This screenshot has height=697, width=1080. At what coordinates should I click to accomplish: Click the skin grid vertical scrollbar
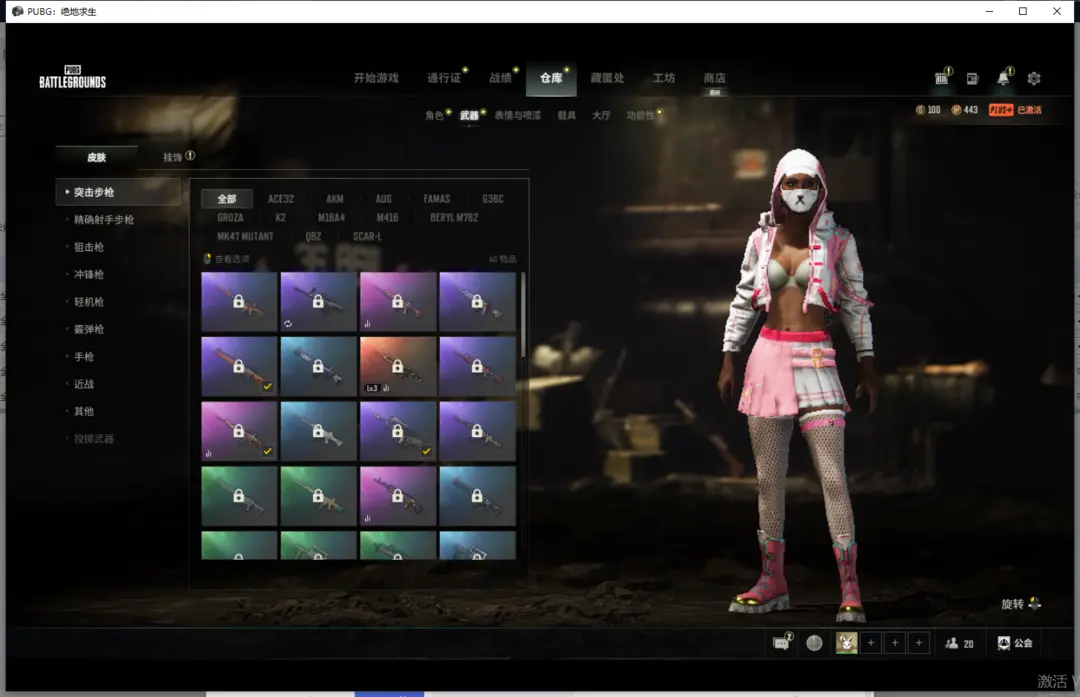[x=523, y=315]
